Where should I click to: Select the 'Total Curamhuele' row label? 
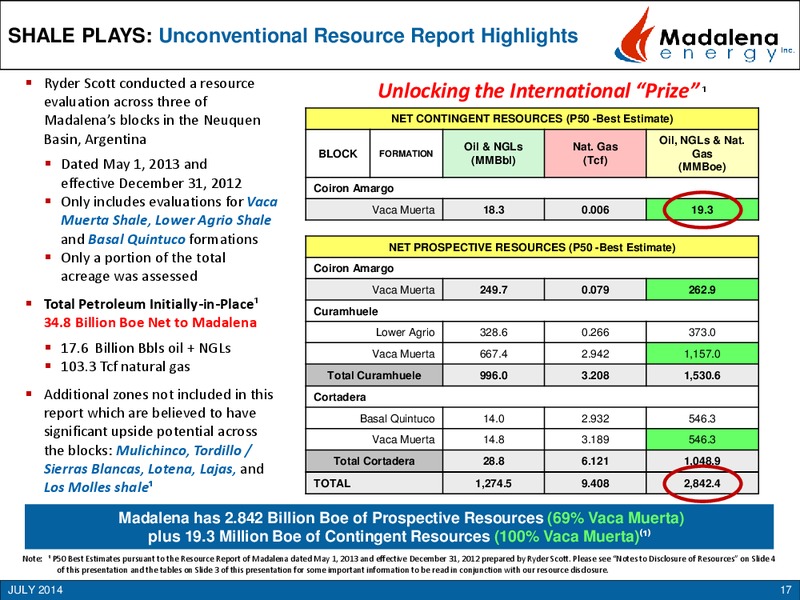pos(374,376)
